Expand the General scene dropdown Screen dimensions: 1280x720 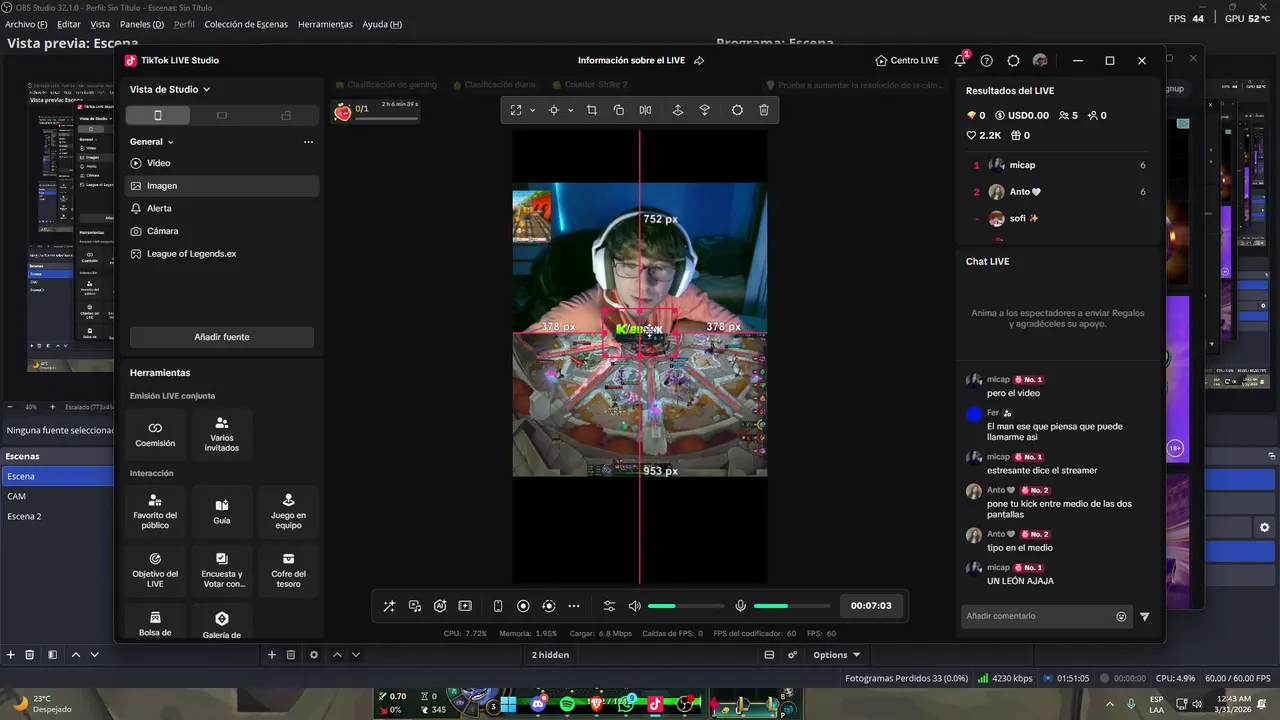[x=152, y=142]
